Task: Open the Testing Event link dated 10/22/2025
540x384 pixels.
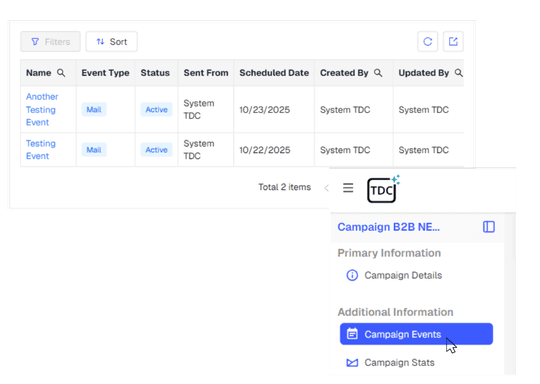Action: 41,150
